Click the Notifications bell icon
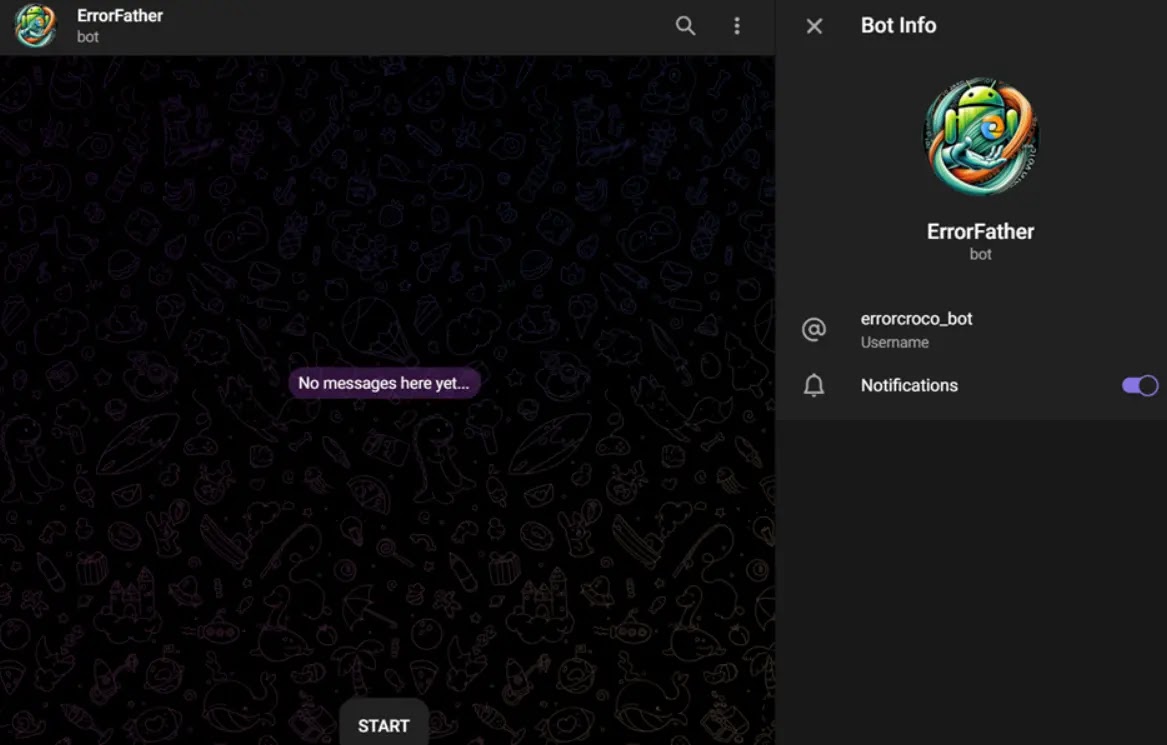1167x745 pixels. [813, 386]
